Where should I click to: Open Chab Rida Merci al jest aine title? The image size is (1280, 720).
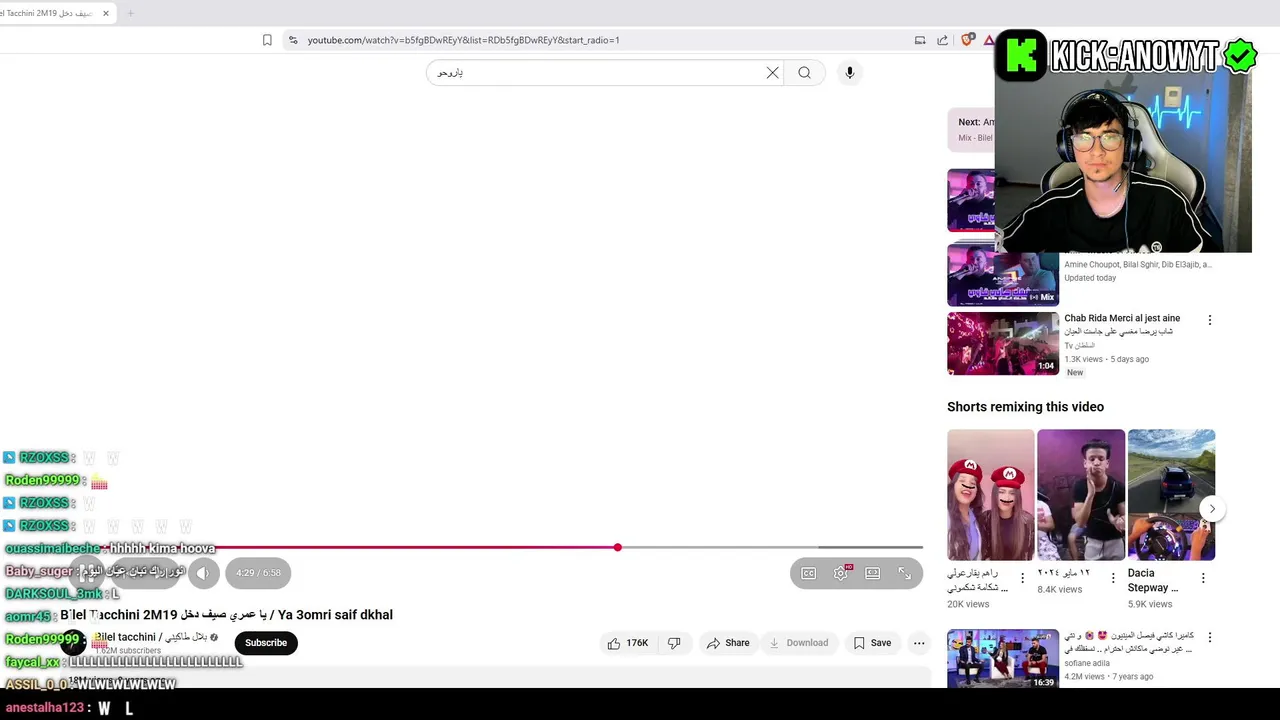click(1122, 318)
